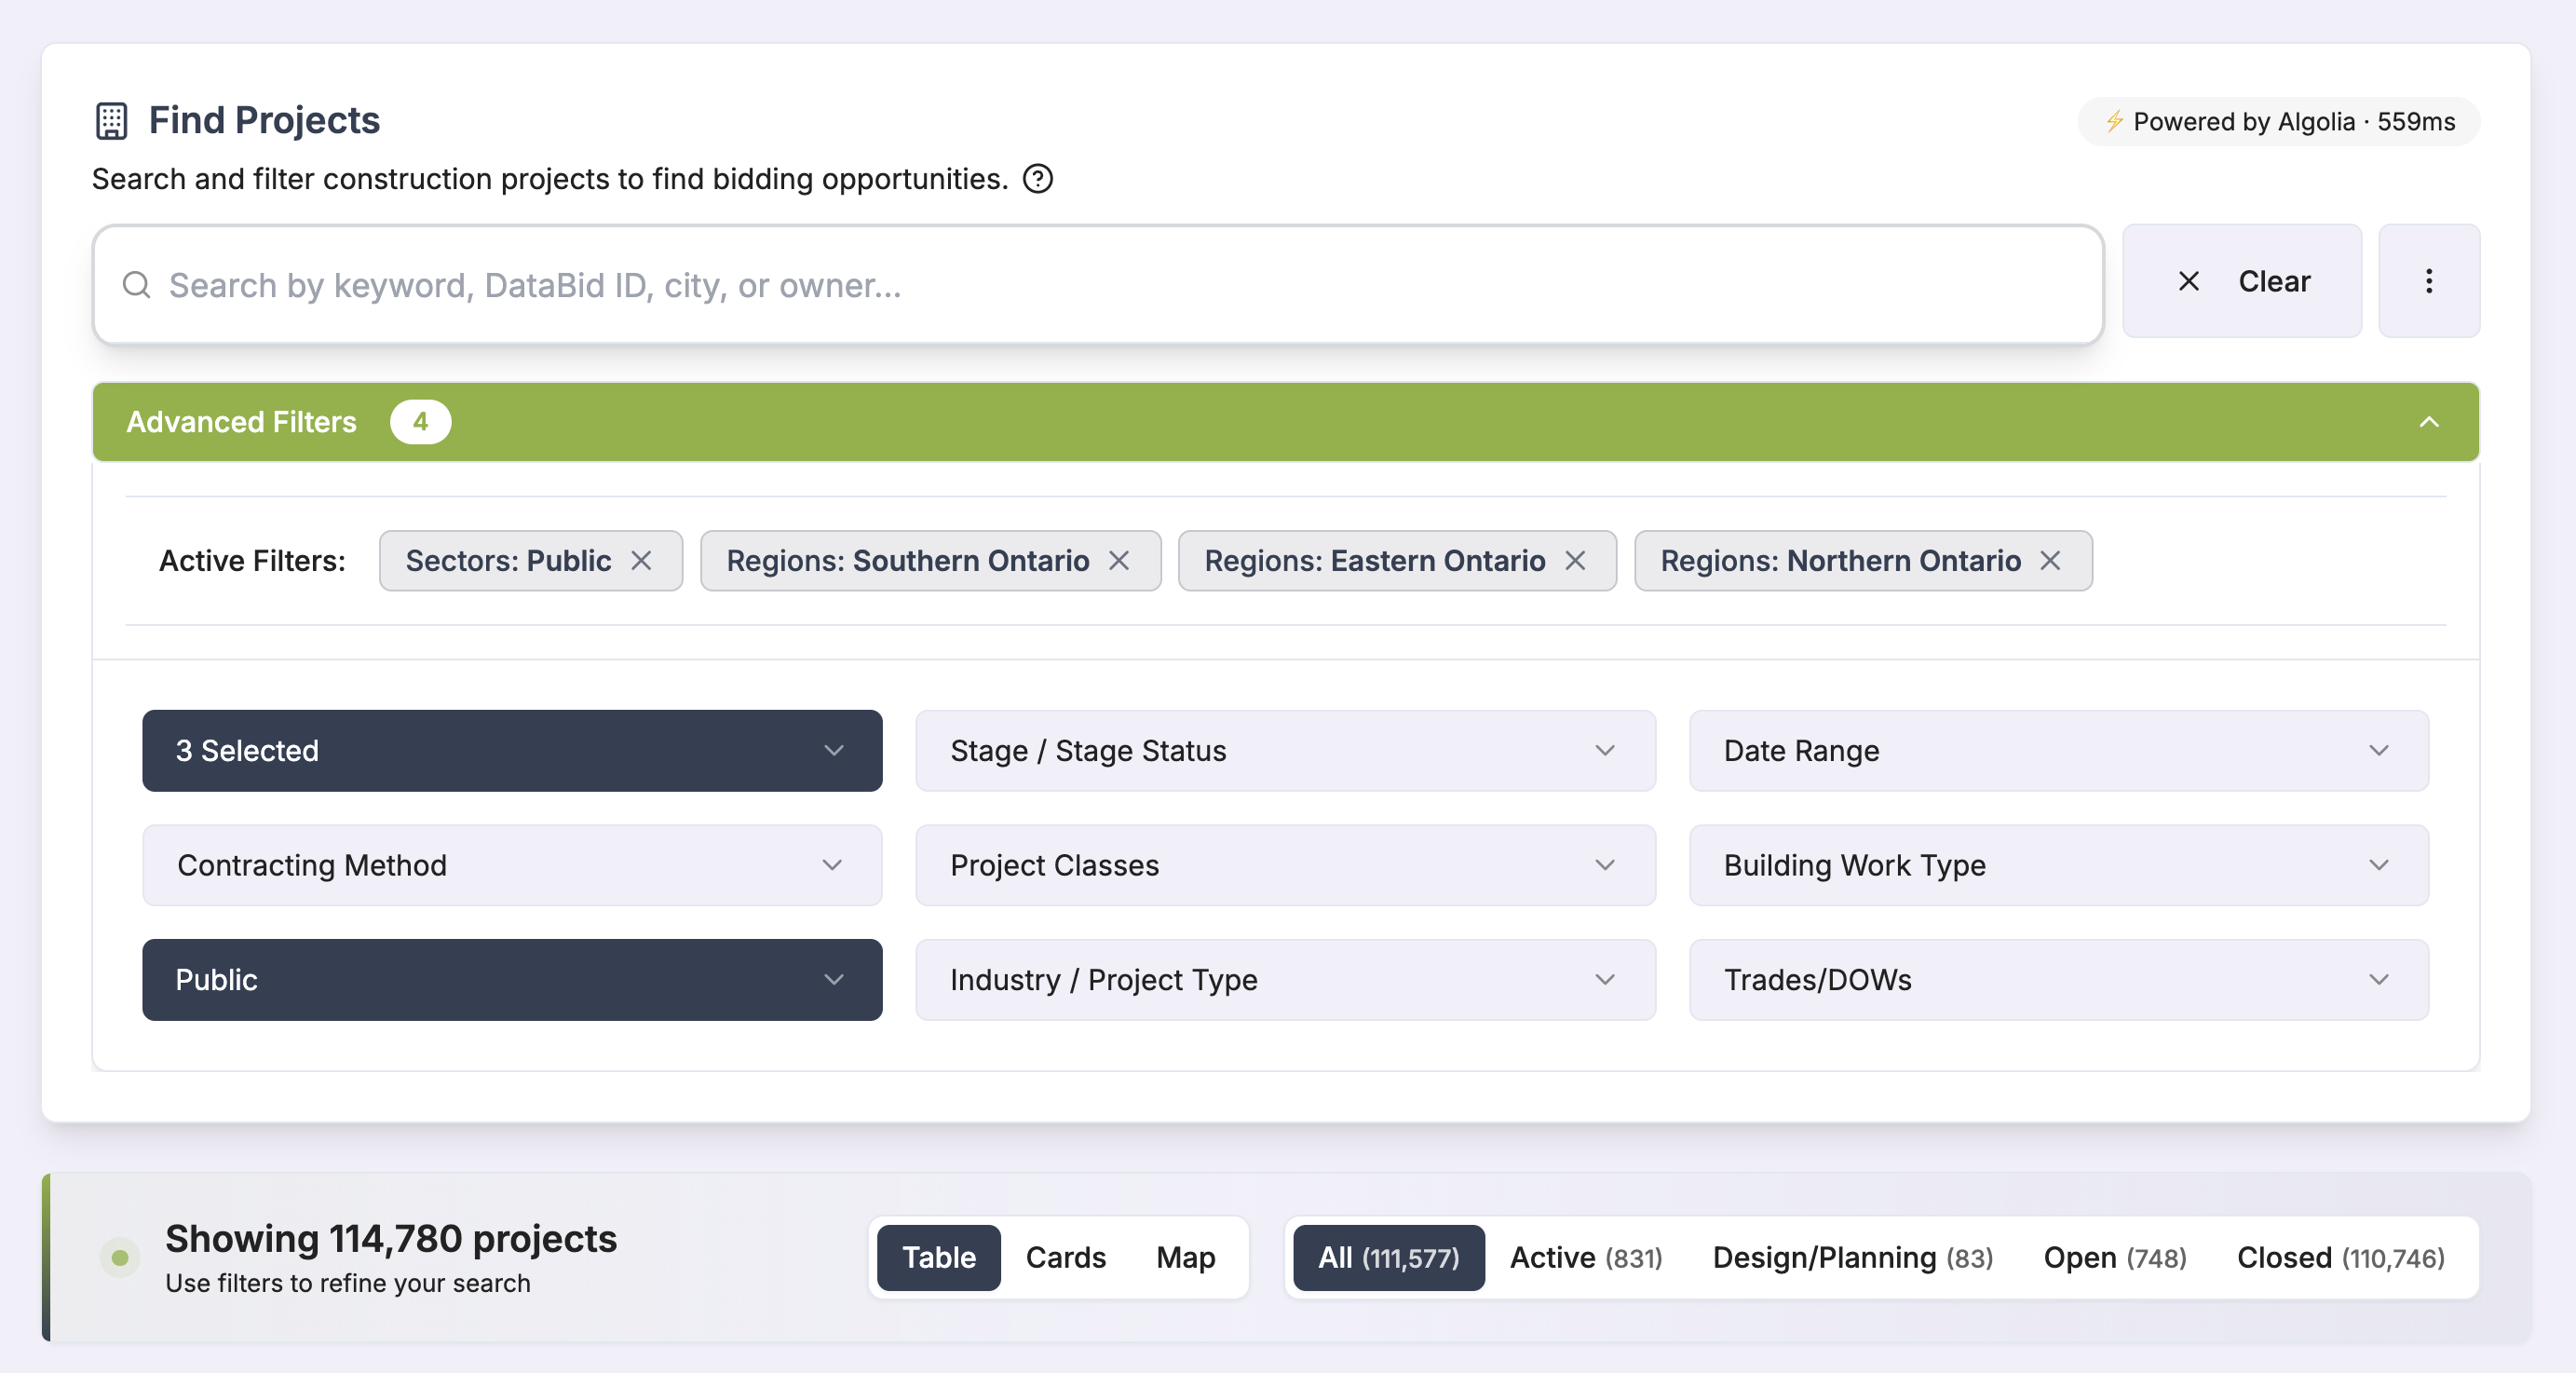Click the Clear button
This screenshot has height=1373, width=2576.
coord(2242,281)
